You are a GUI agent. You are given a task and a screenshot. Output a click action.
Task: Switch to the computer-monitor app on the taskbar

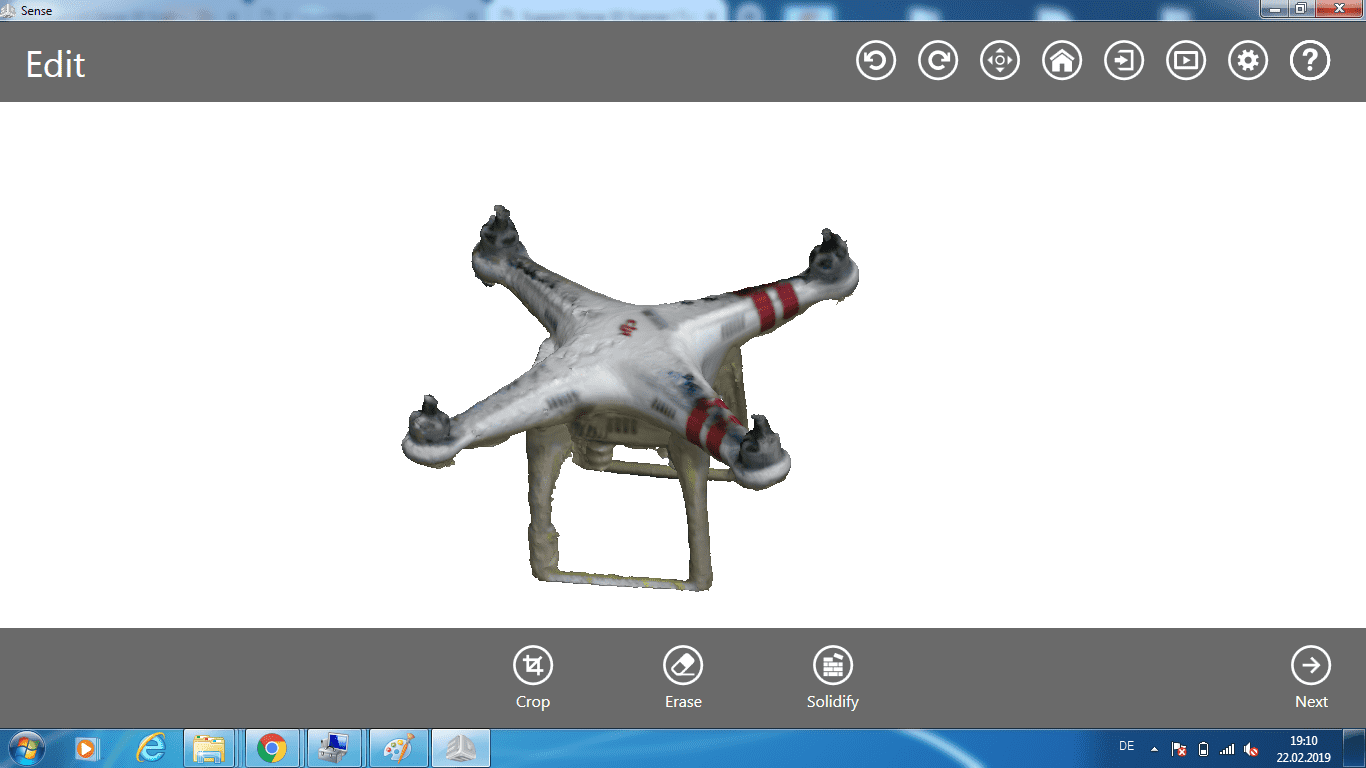333,748
